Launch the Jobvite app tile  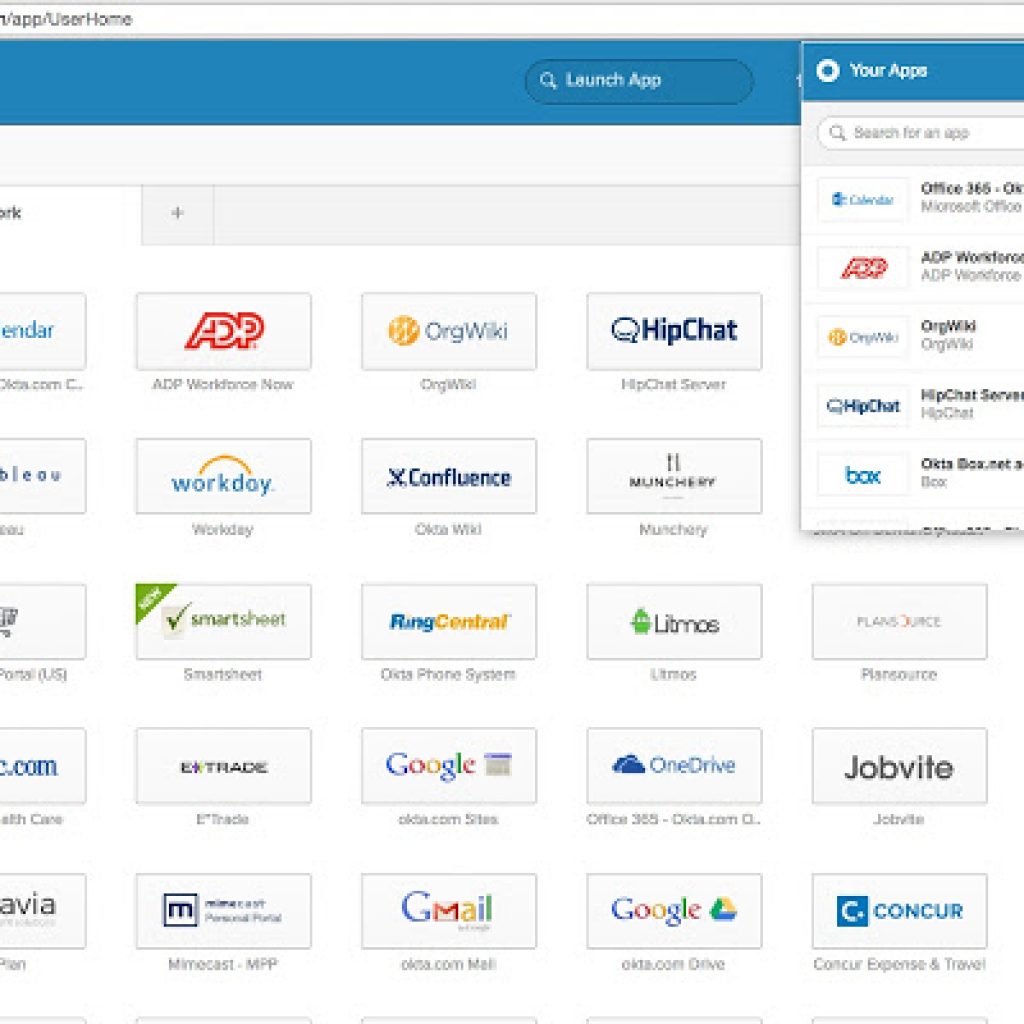(x=898, y=766)
